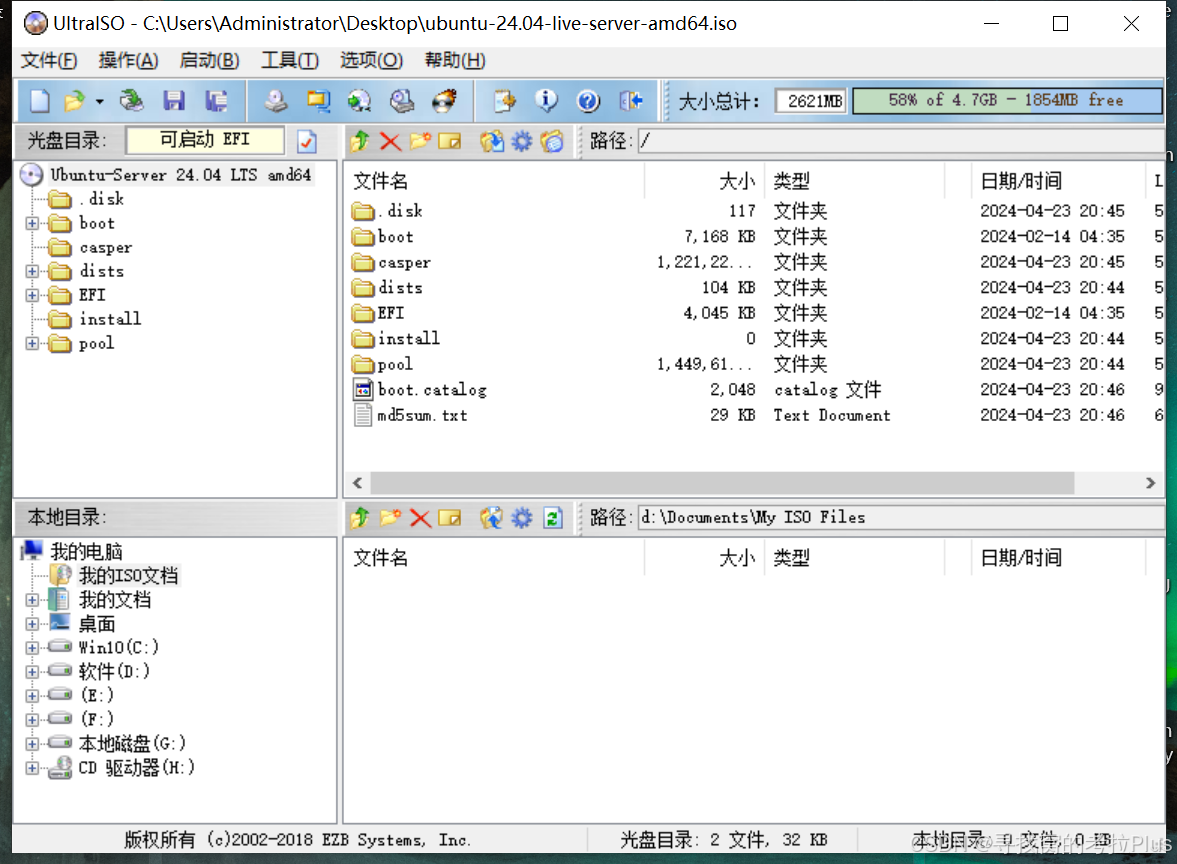Click the rename icon in the ISO pane toolbar
The width and height of the screenshot is (1177, 864).
pos(450,141)
